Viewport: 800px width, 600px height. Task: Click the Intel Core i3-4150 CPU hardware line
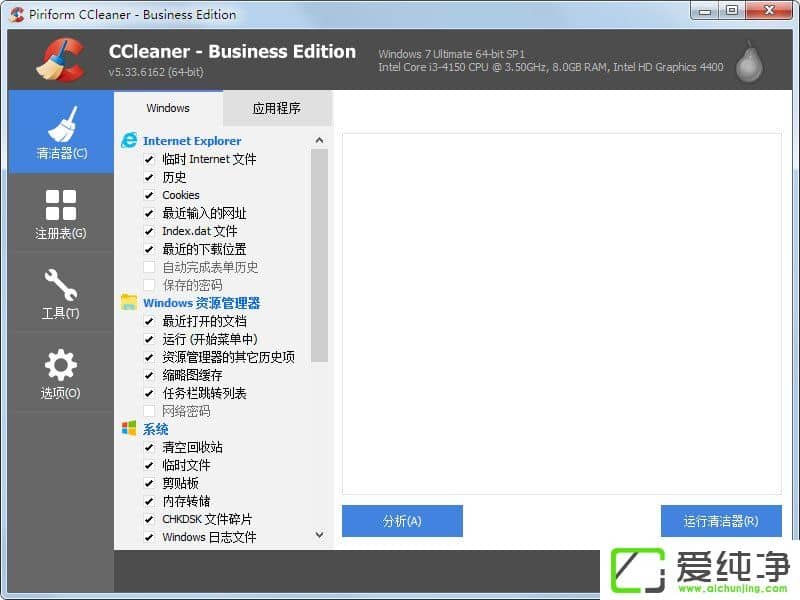[x=551, y=67]
